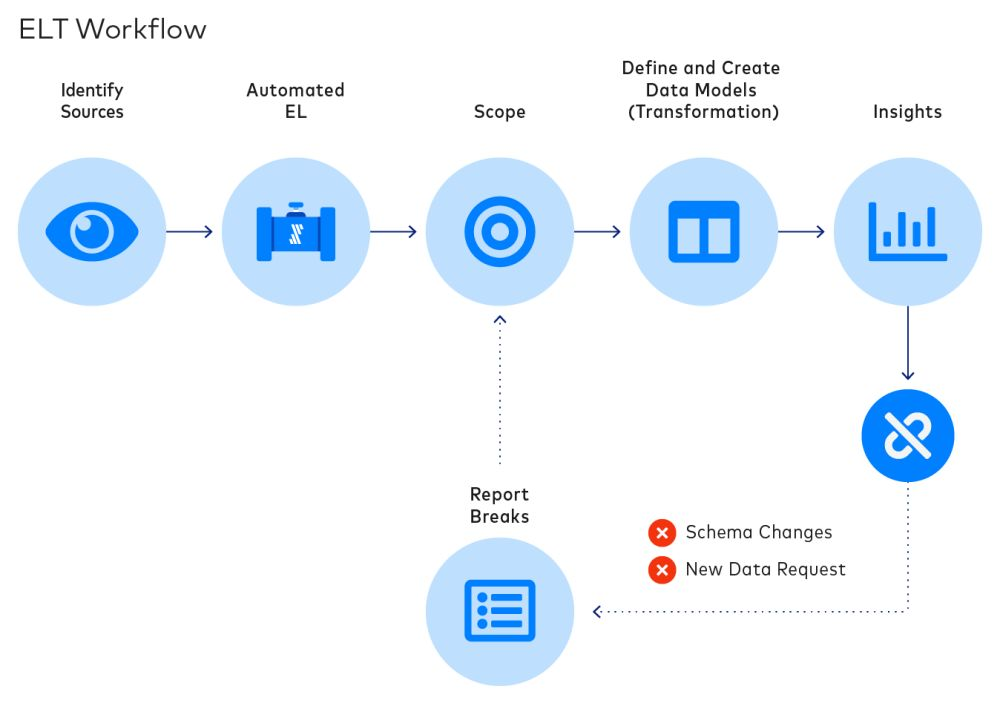
Task: Toggle the red X next to New Data Request
Action: click(661, 569)
